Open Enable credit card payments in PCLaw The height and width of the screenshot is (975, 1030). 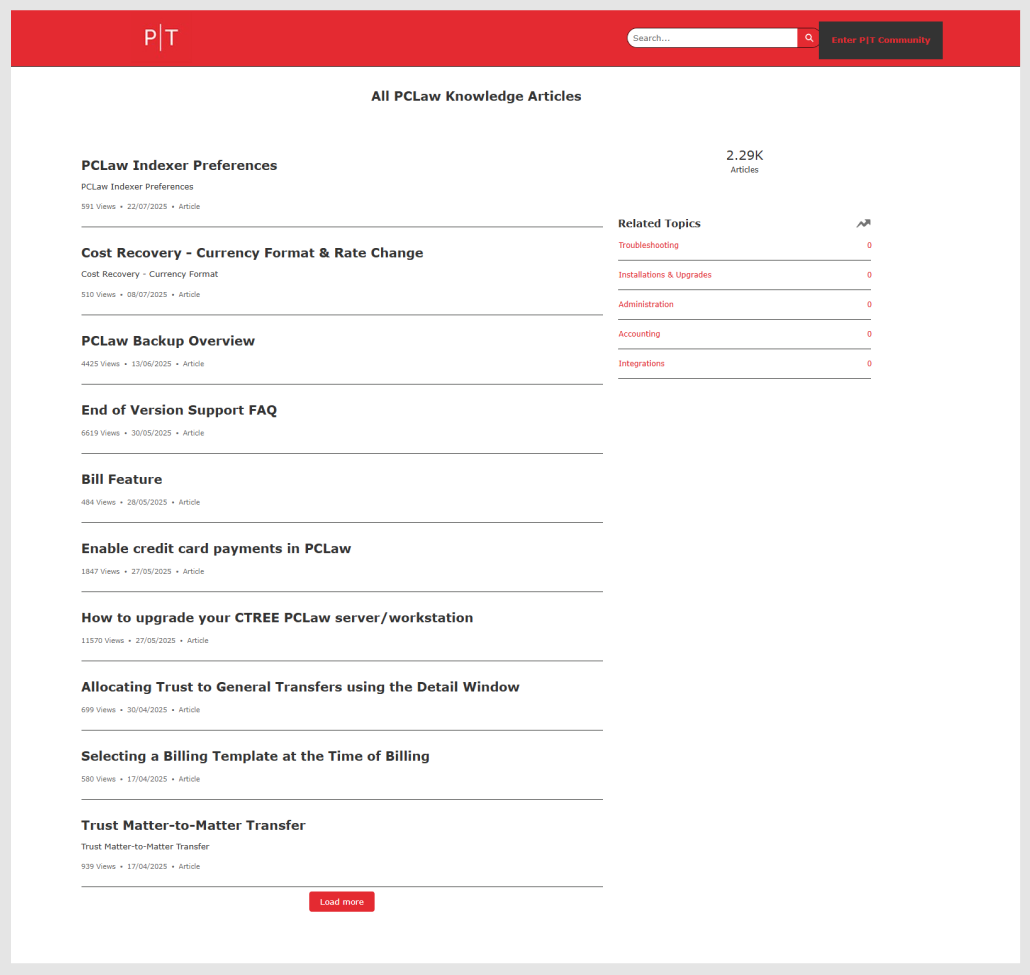point(216,549)
